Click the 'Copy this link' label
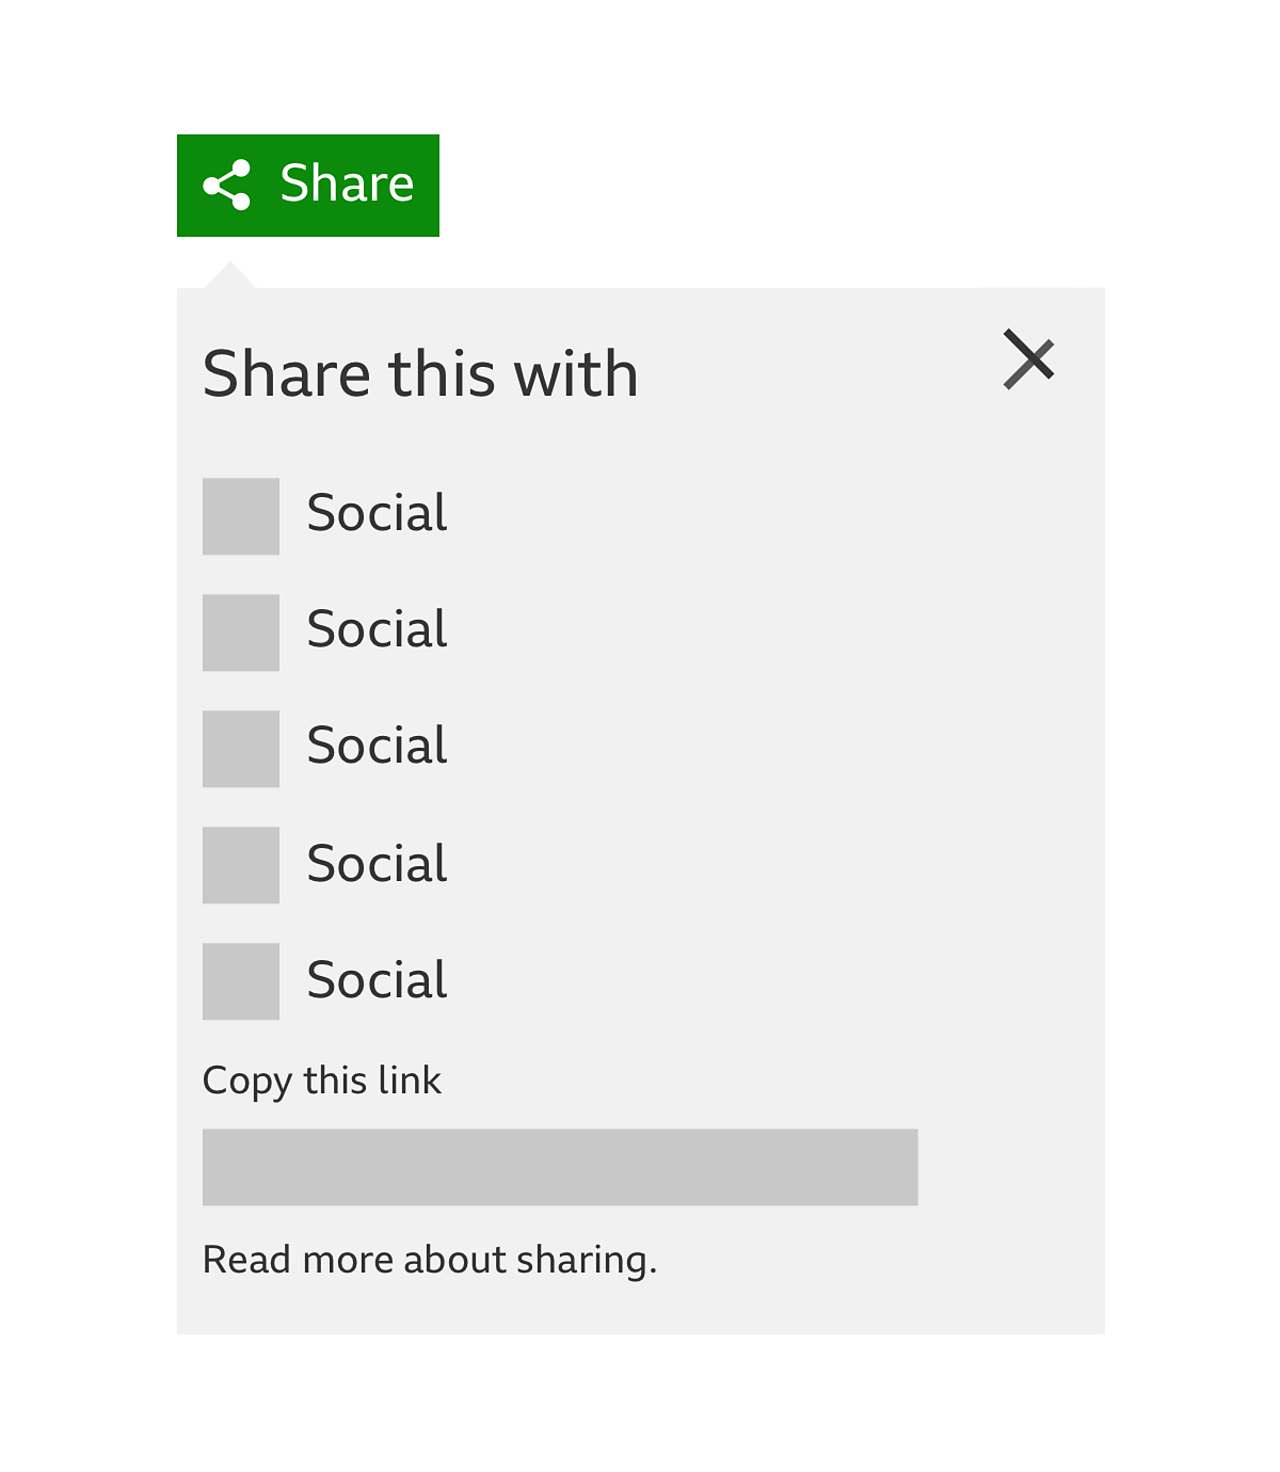The height and width of the screenshot is (1472, 1280). coord(321,1081)
